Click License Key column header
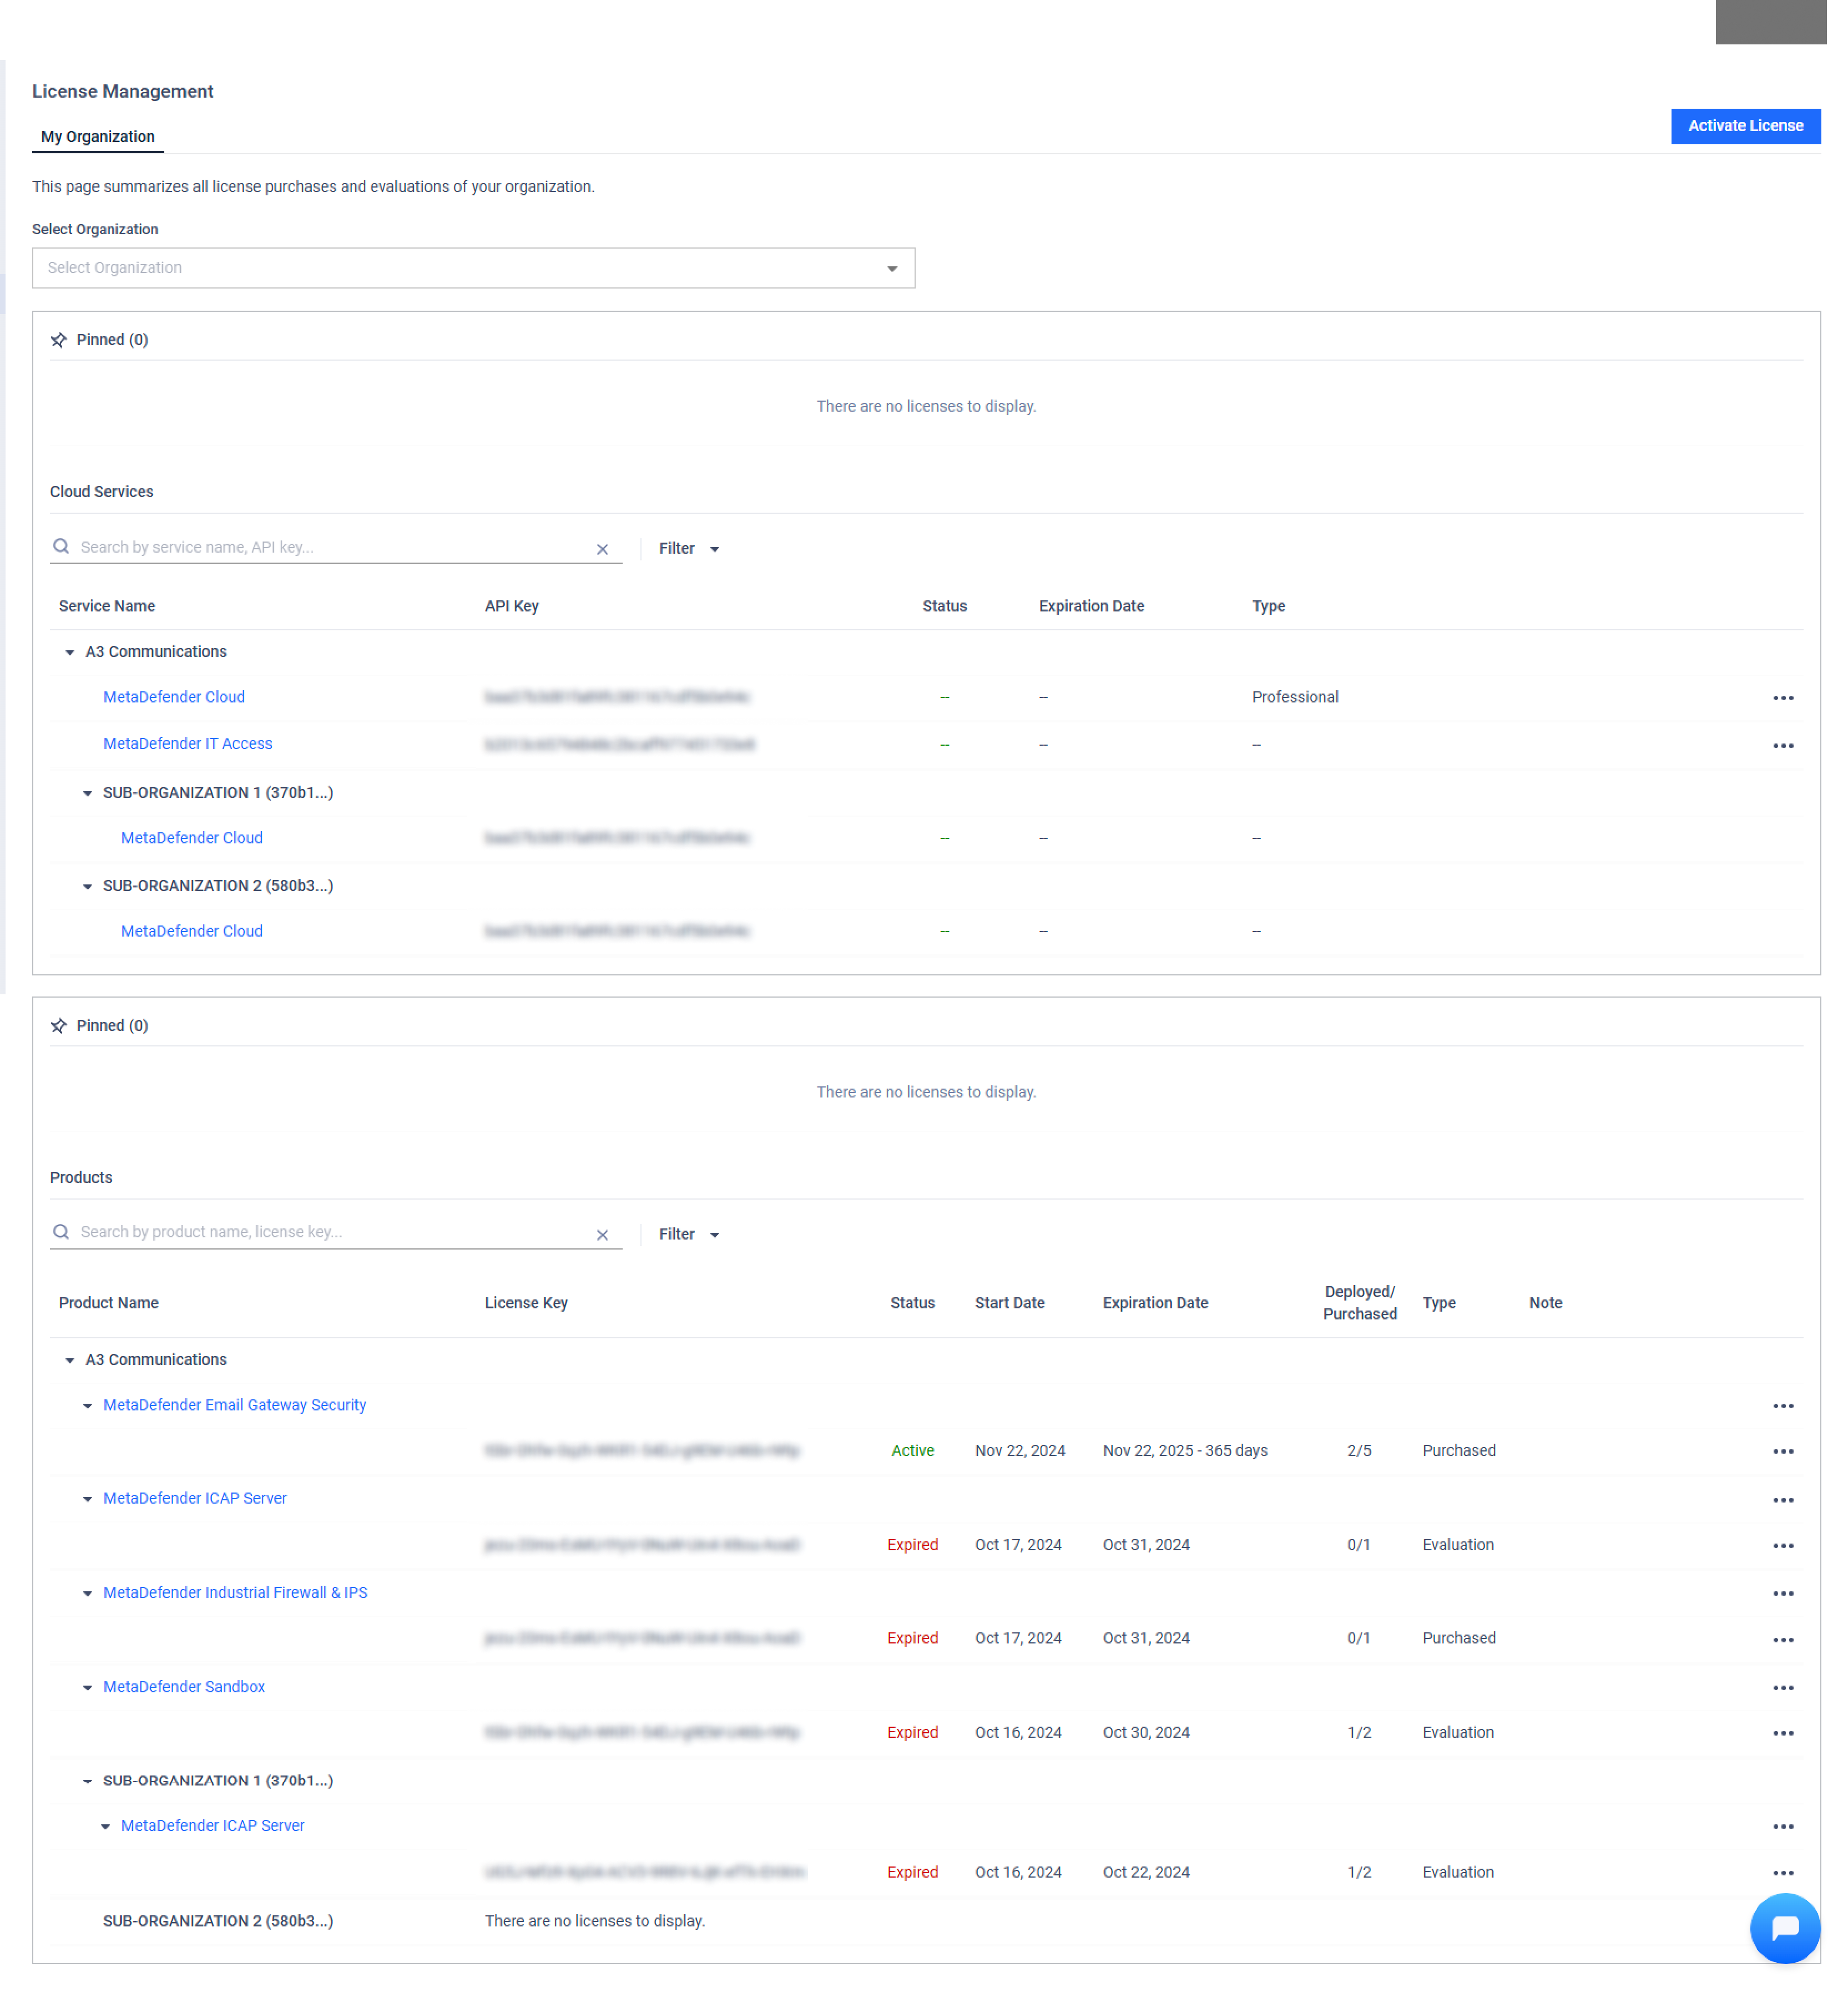The image size is (1848, 1993). (x=526, y=1303)
